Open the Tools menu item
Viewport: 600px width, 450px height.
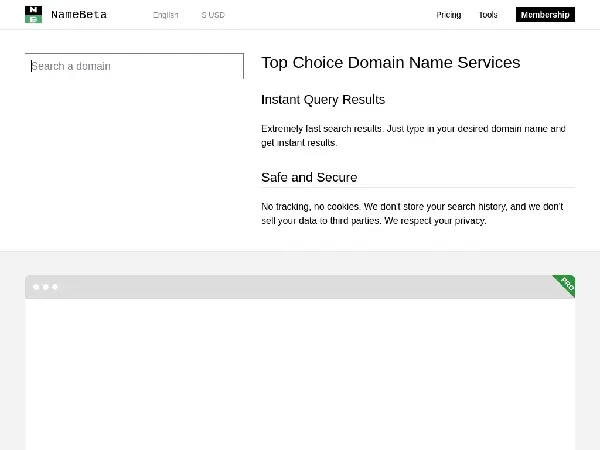click(x=488, y=15)
